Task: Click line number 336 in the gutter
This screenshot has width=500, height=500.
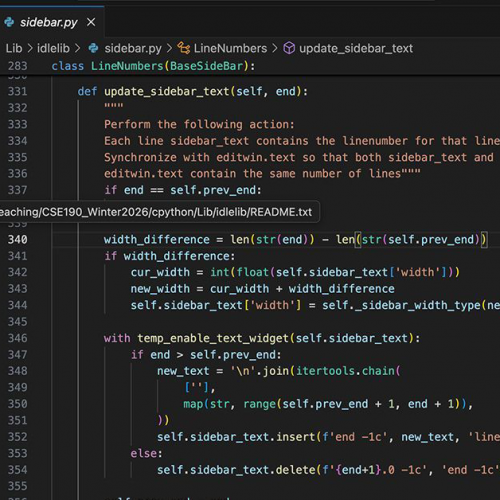Action: click(x=17, y=173)
